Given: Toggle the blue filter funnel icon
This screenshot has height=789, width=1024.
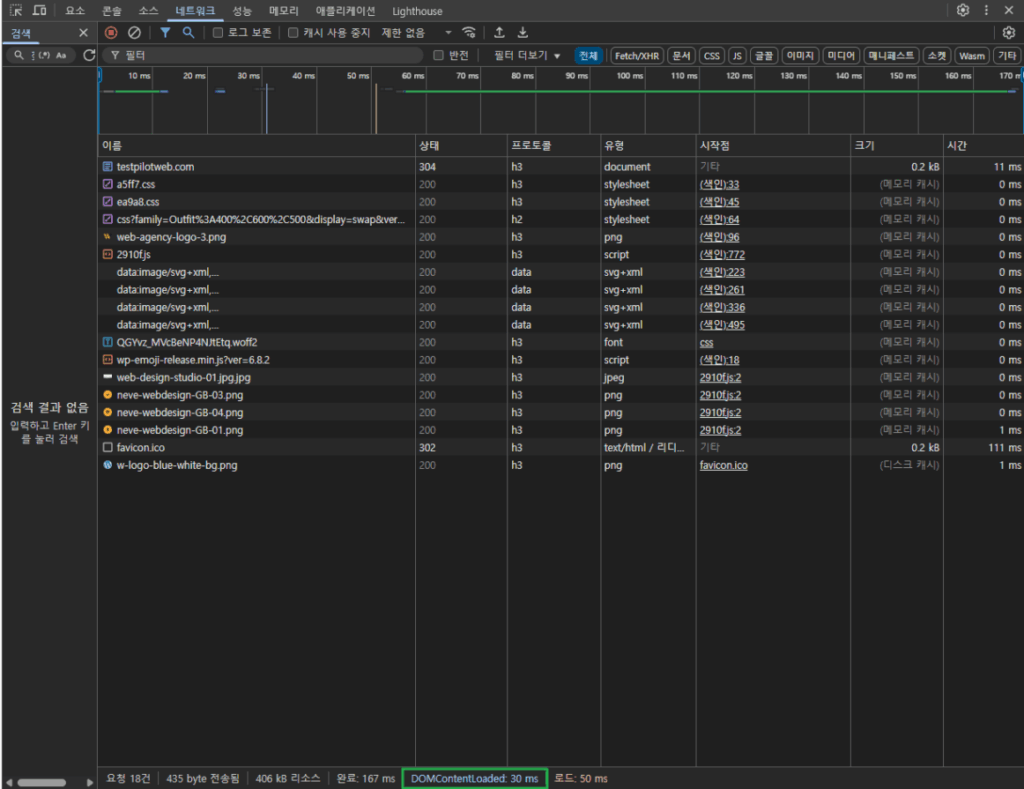Looking at the screenshot, I should (x=165, y=33).
